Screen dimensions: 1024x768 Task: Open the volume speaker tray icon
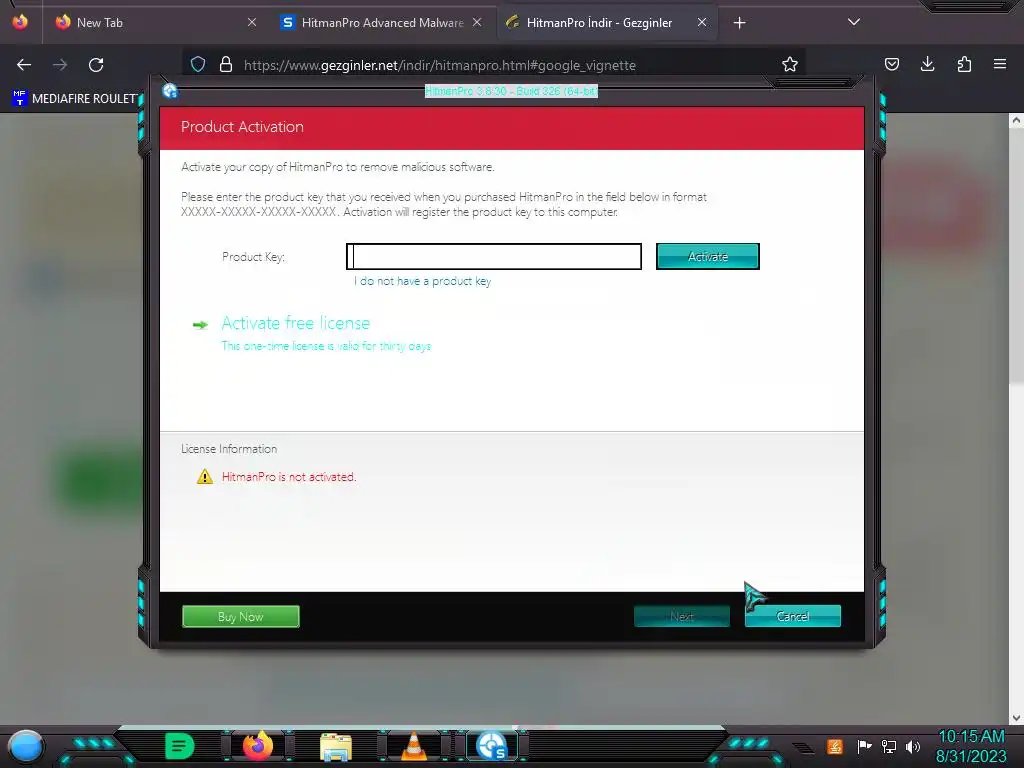[913, 746]
